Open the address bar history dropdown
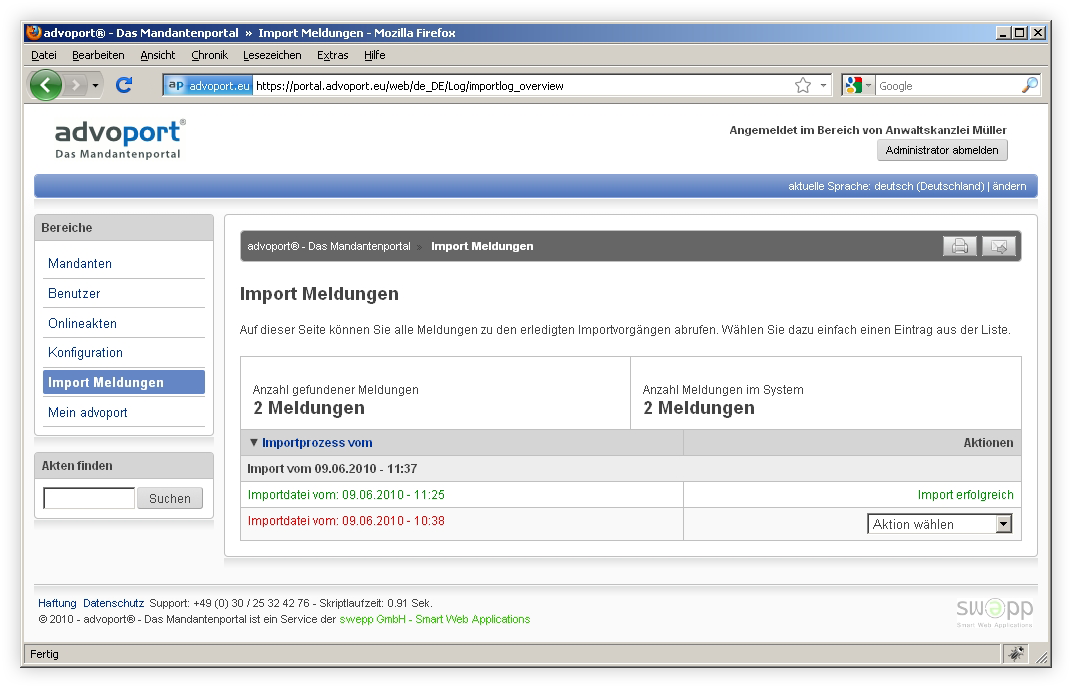Image resolution: width=1072 pixels, height=688 pixels. 823,85
